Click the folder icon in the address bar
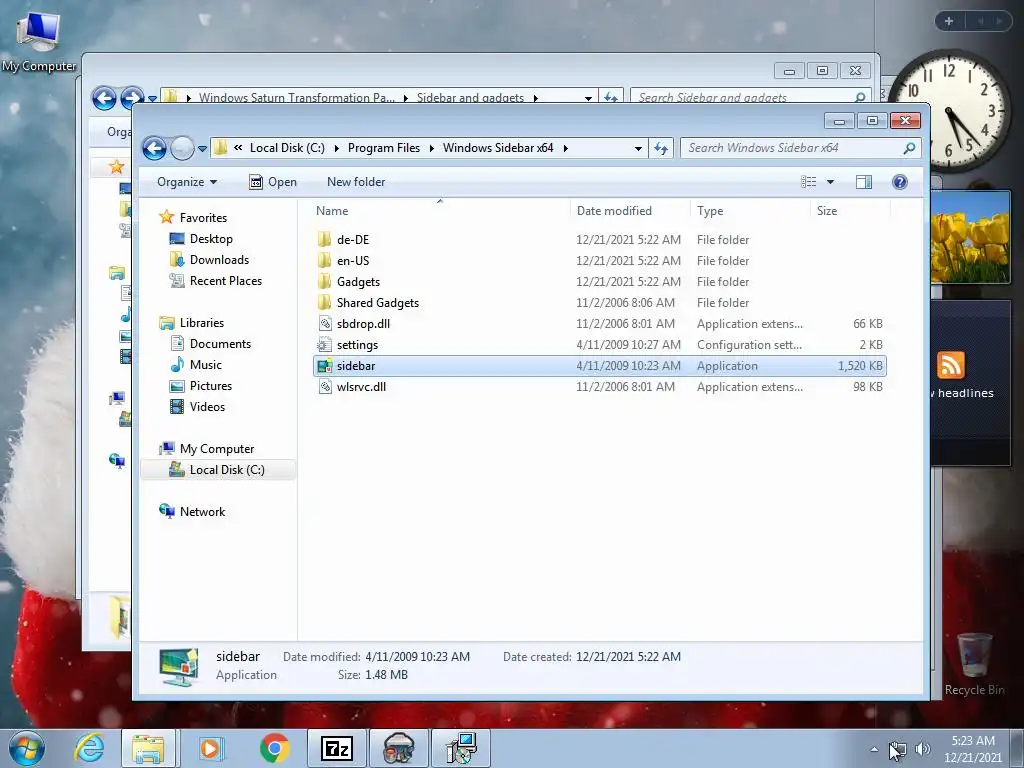Image resolution: width=1024 pixels, height=768 pixels. [221, 148]
